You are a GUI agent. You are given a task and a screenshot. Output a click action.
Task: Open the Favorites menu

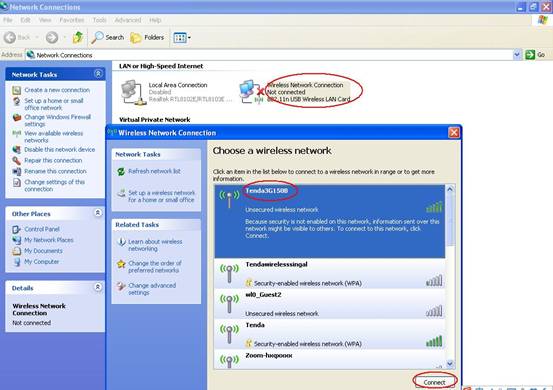pos(72,20)
